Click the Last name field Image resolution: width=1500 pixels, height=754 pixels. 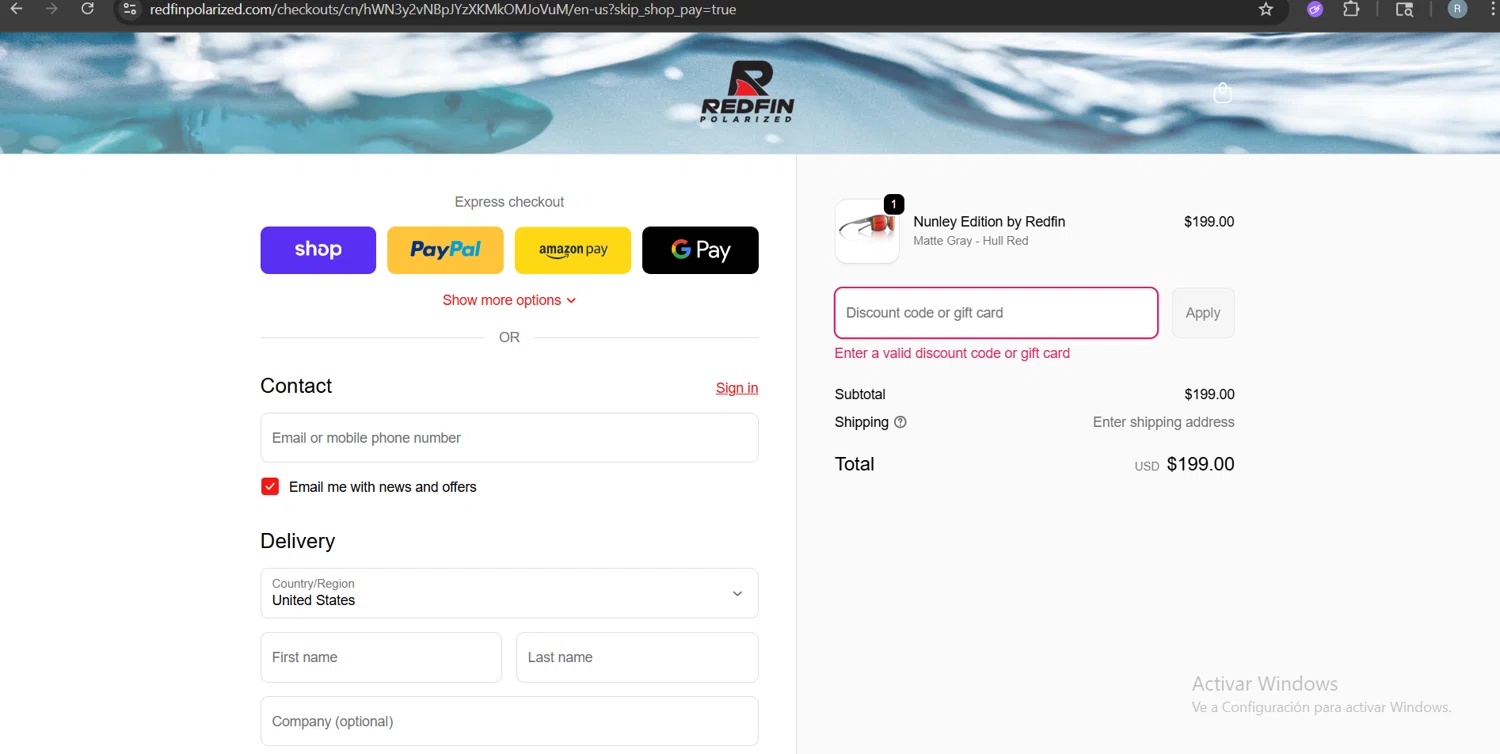point(637,657)
